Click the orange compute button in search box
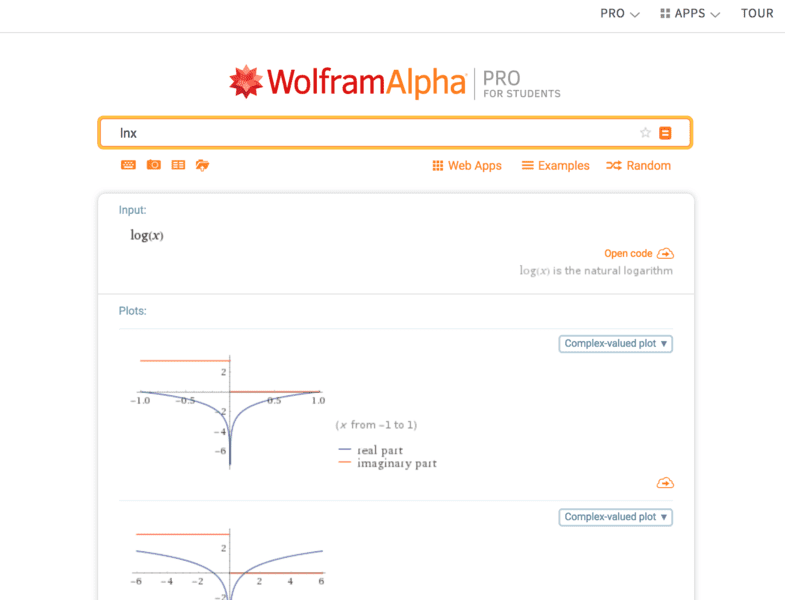The width and height of the screenshot is (785, 600). click(x=665, y=133)
